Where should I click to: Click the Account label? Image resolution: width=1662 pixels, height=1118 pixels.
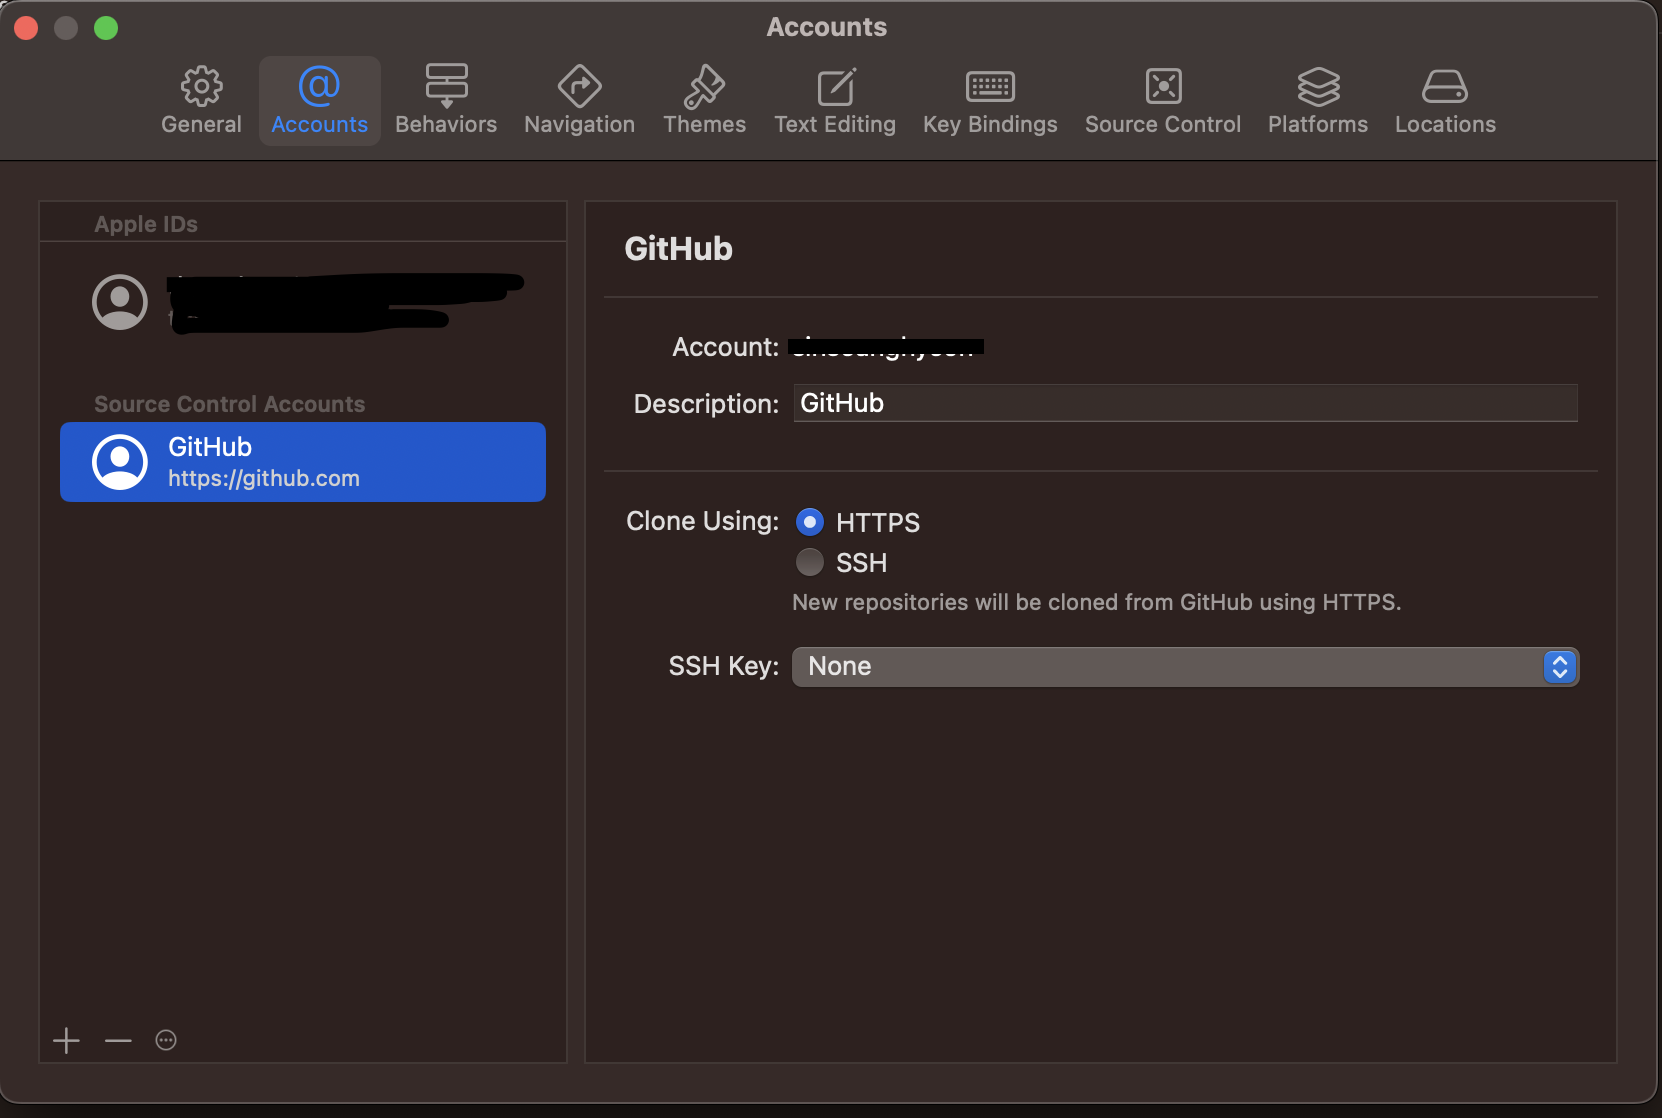726,347
